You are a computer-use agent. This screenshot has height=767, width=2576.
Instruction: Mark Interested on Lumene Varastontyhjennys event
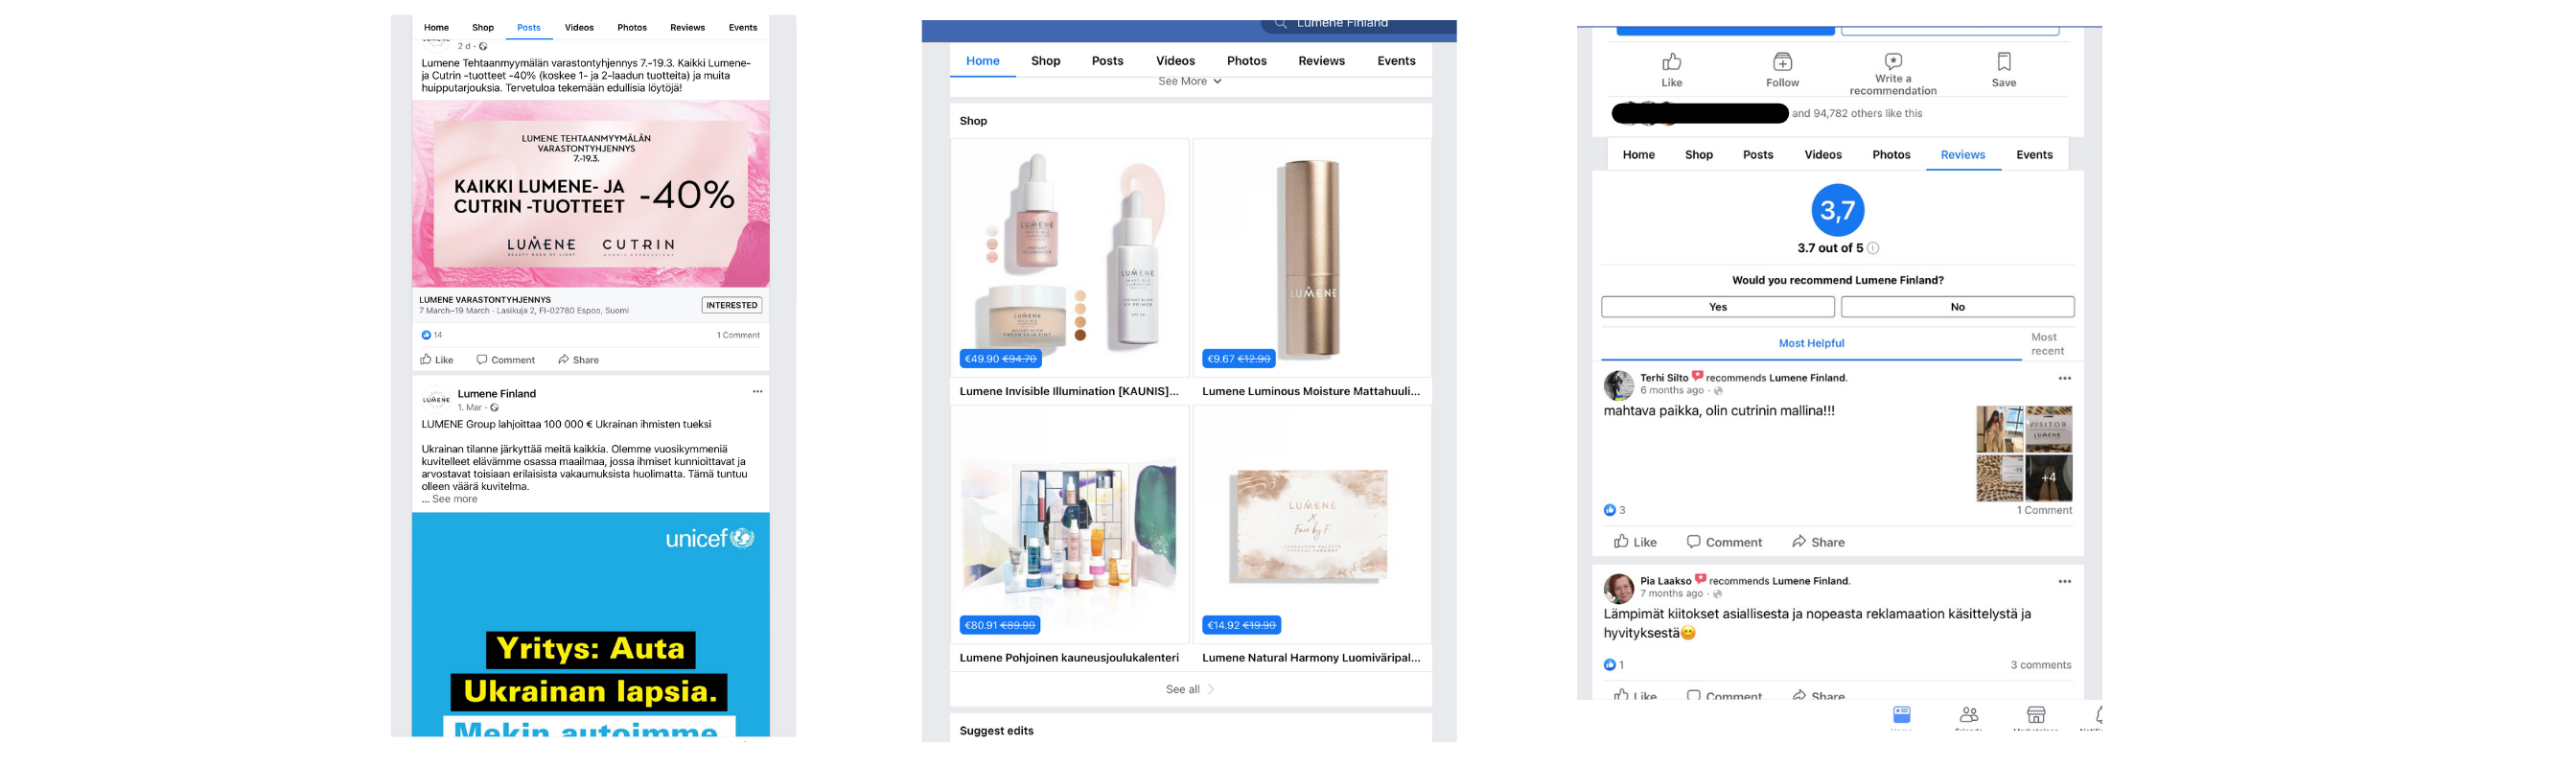pyautogui.click(x=731, y=305)
